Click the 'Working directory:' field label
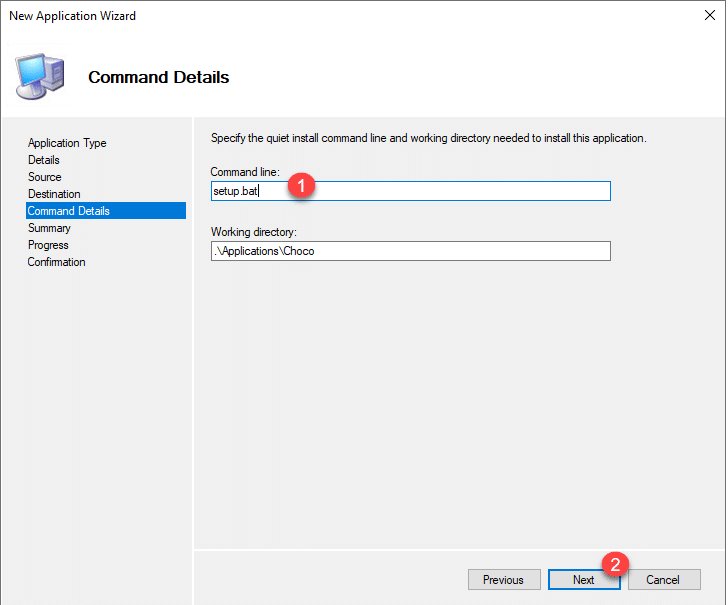 [x=255, y=233]
